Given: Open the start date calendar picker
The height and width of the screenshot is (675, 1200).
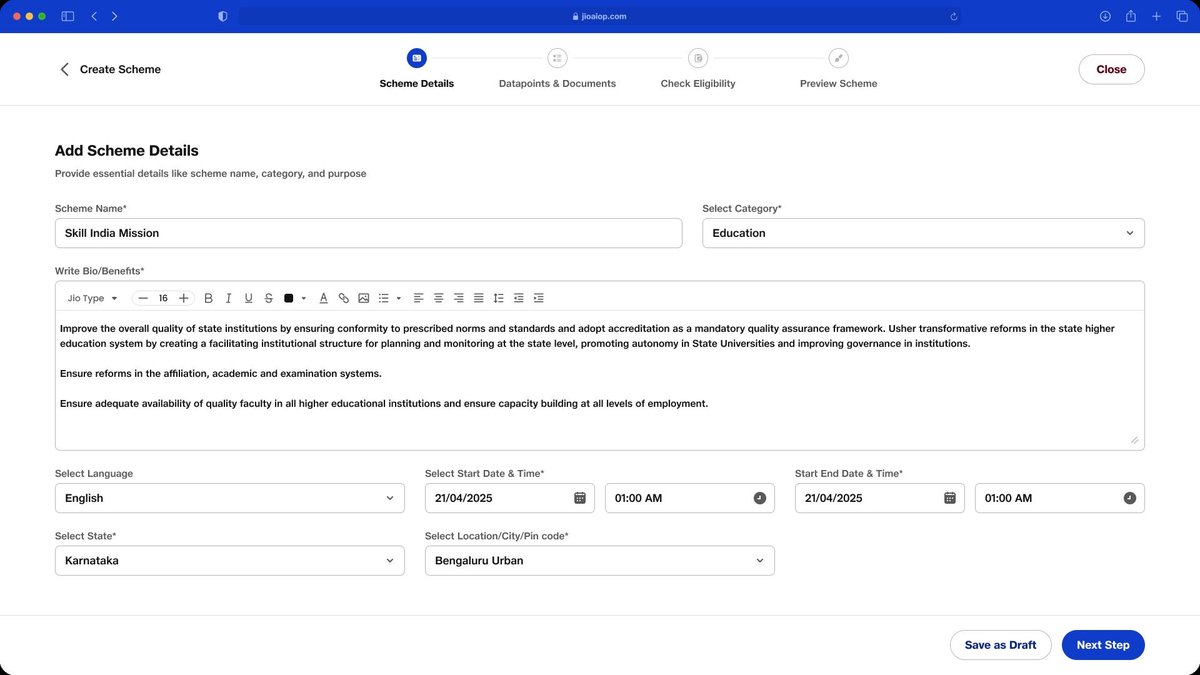Looking at the screenshot, I should [x=579, y=498].
